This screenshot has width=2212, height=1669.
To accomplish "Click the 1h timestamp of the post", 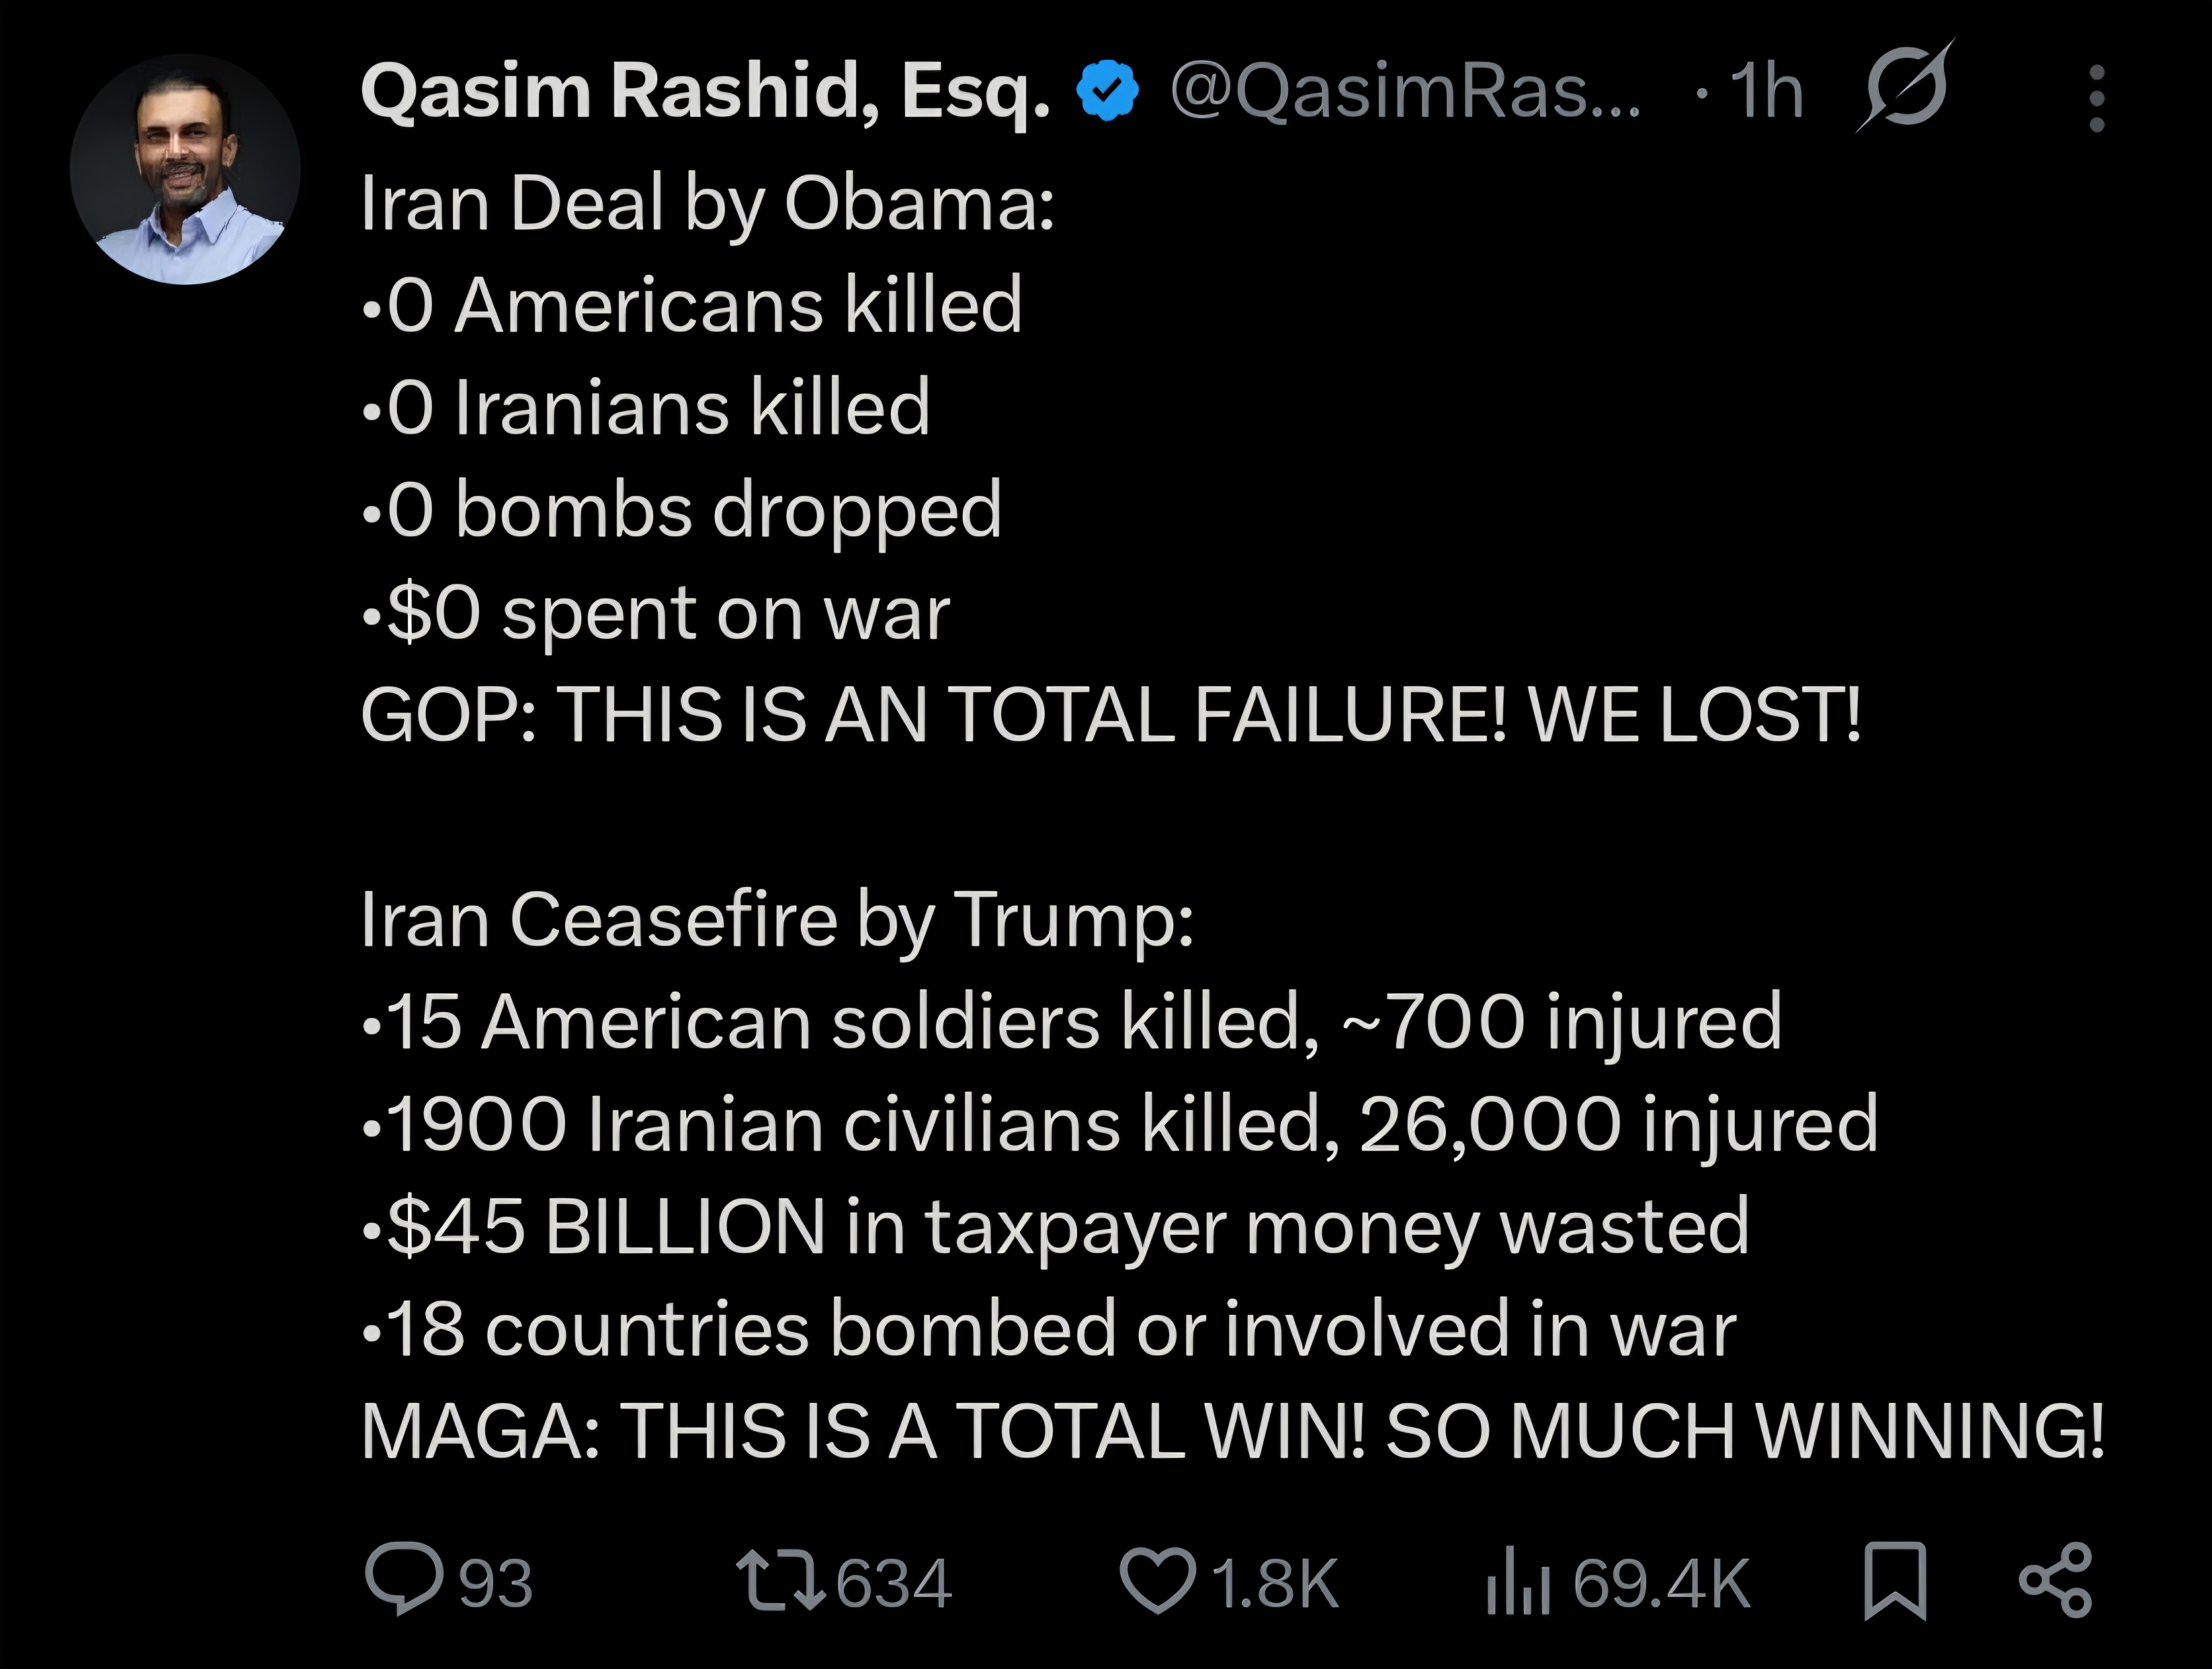I will coord(1766,92).
